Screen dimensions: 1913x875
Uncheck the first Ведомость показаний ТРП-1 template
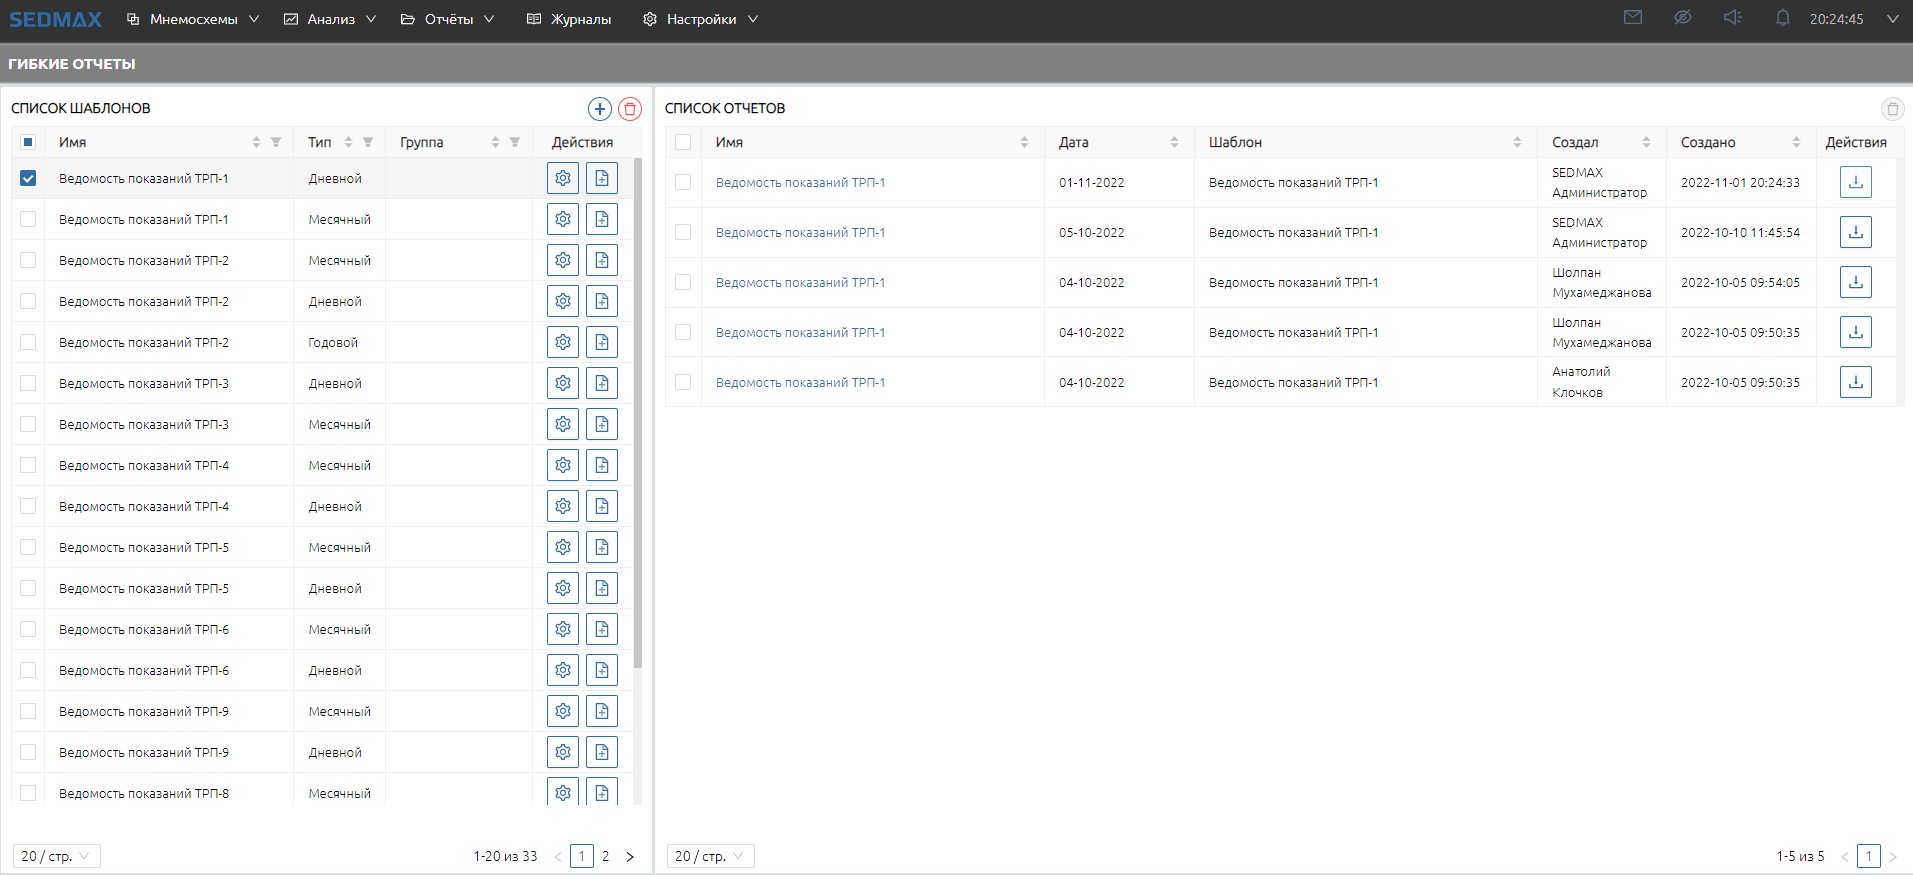point(28,178)
